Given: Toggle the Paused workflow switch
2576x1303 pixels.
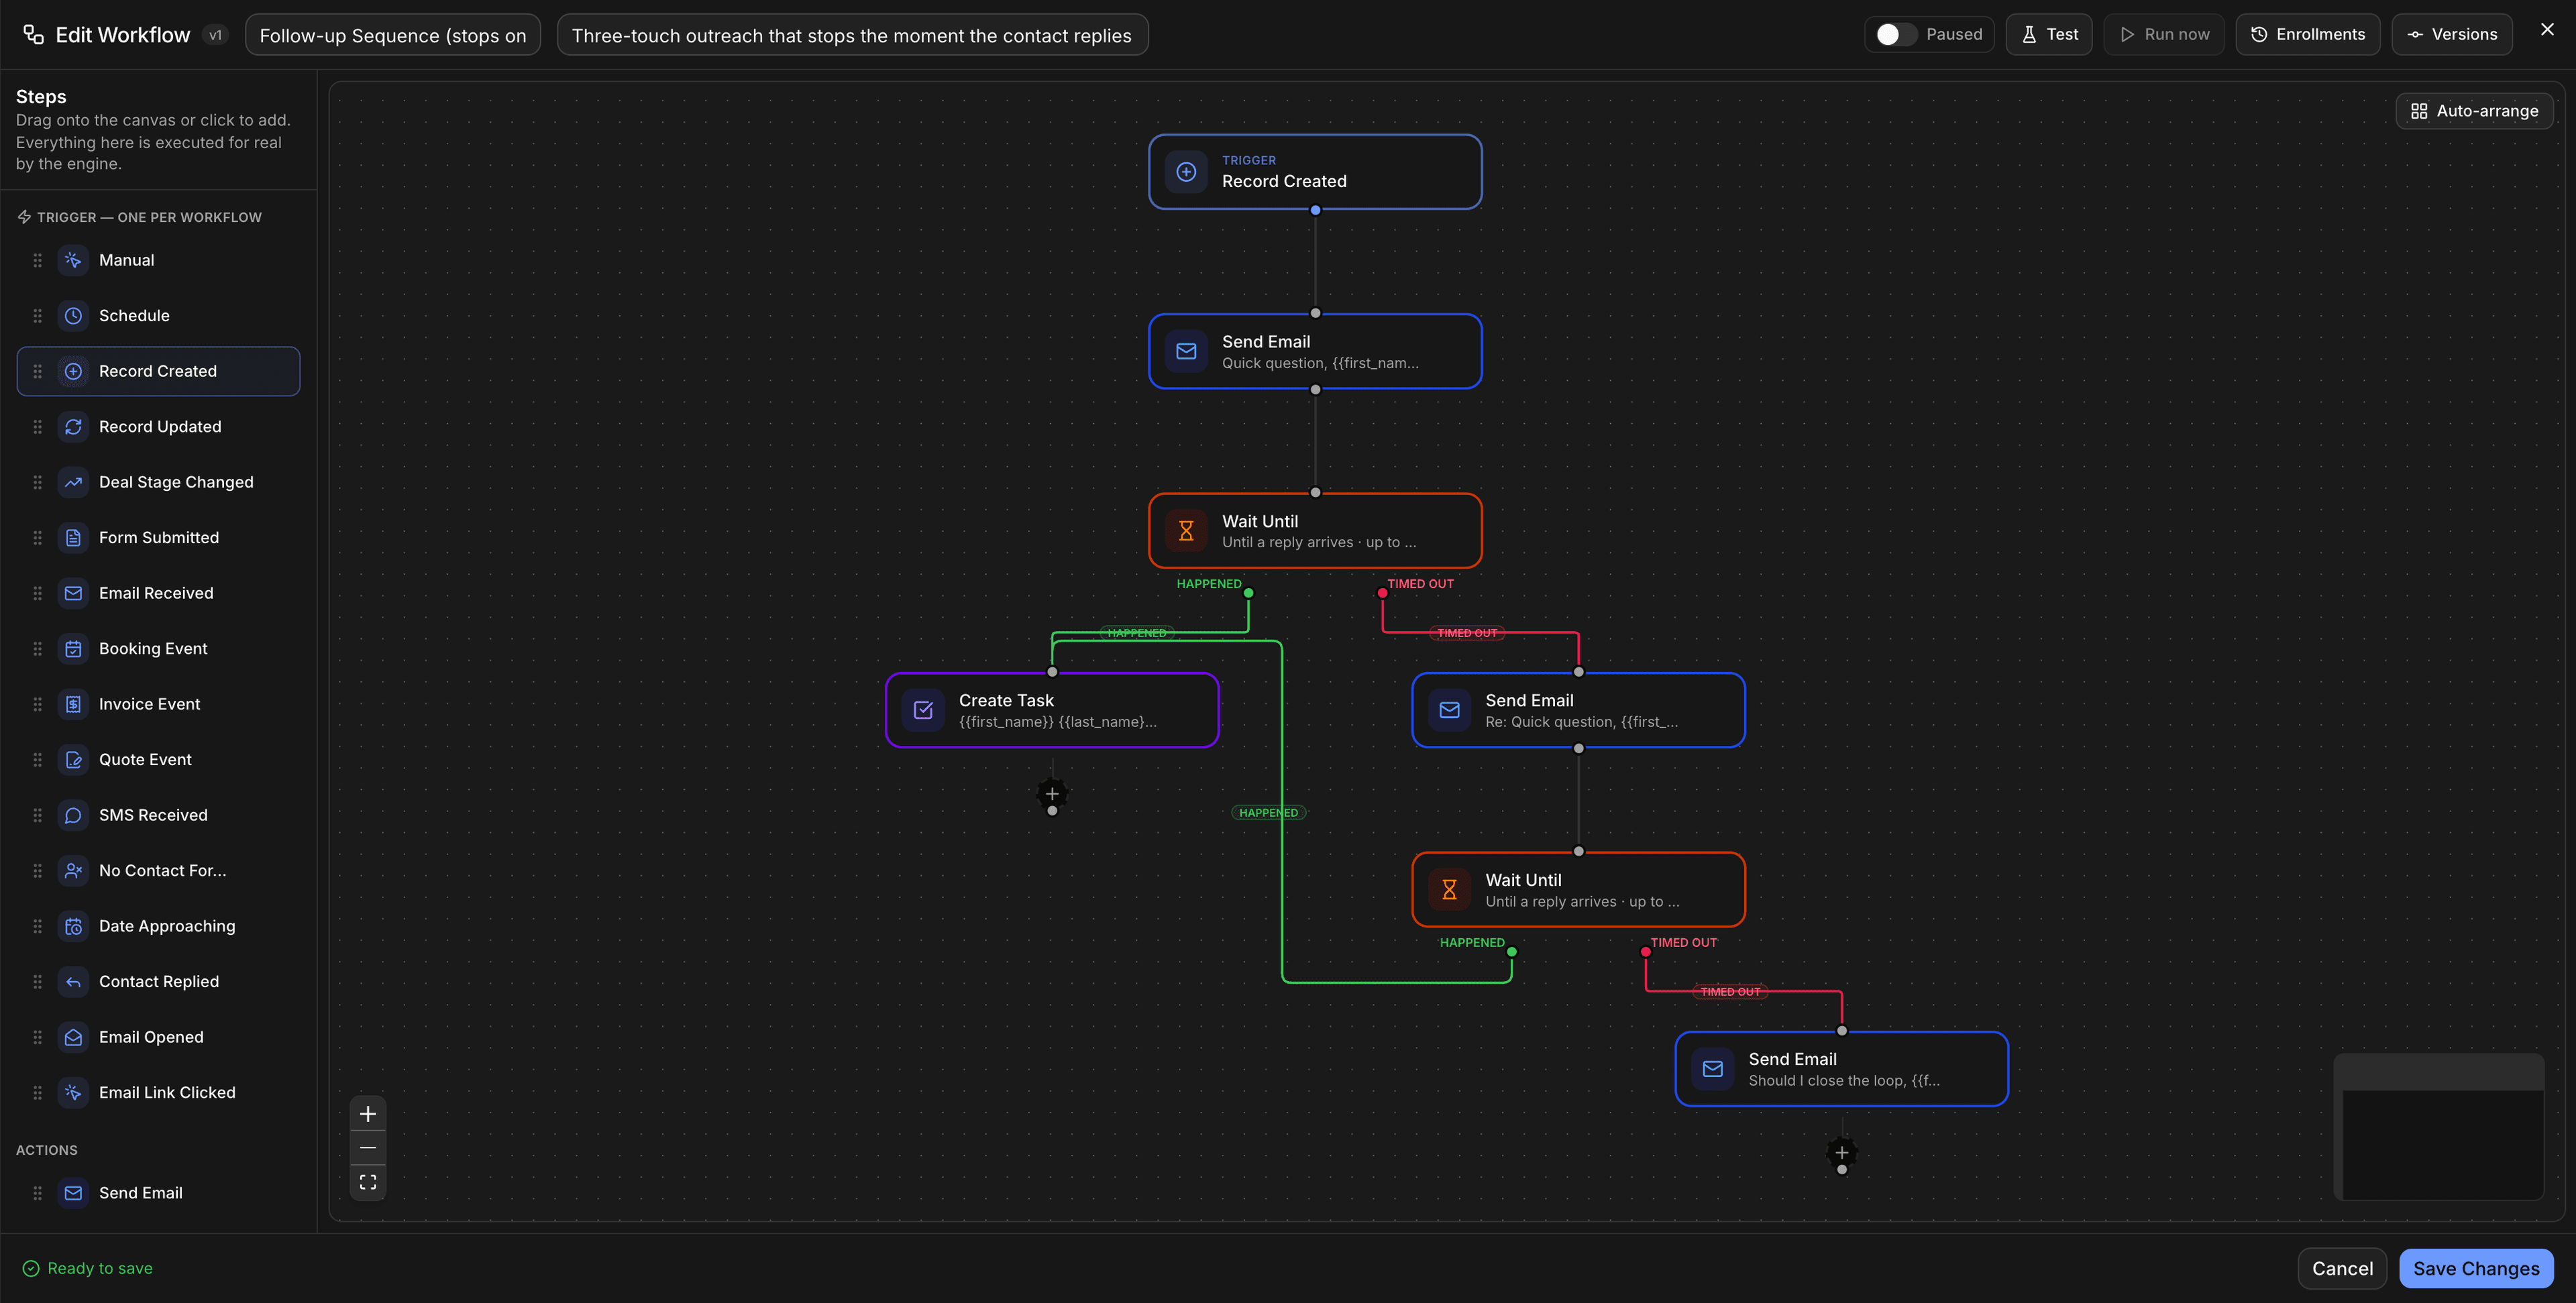Looking at the screenshot, I should coord(1895,34).
